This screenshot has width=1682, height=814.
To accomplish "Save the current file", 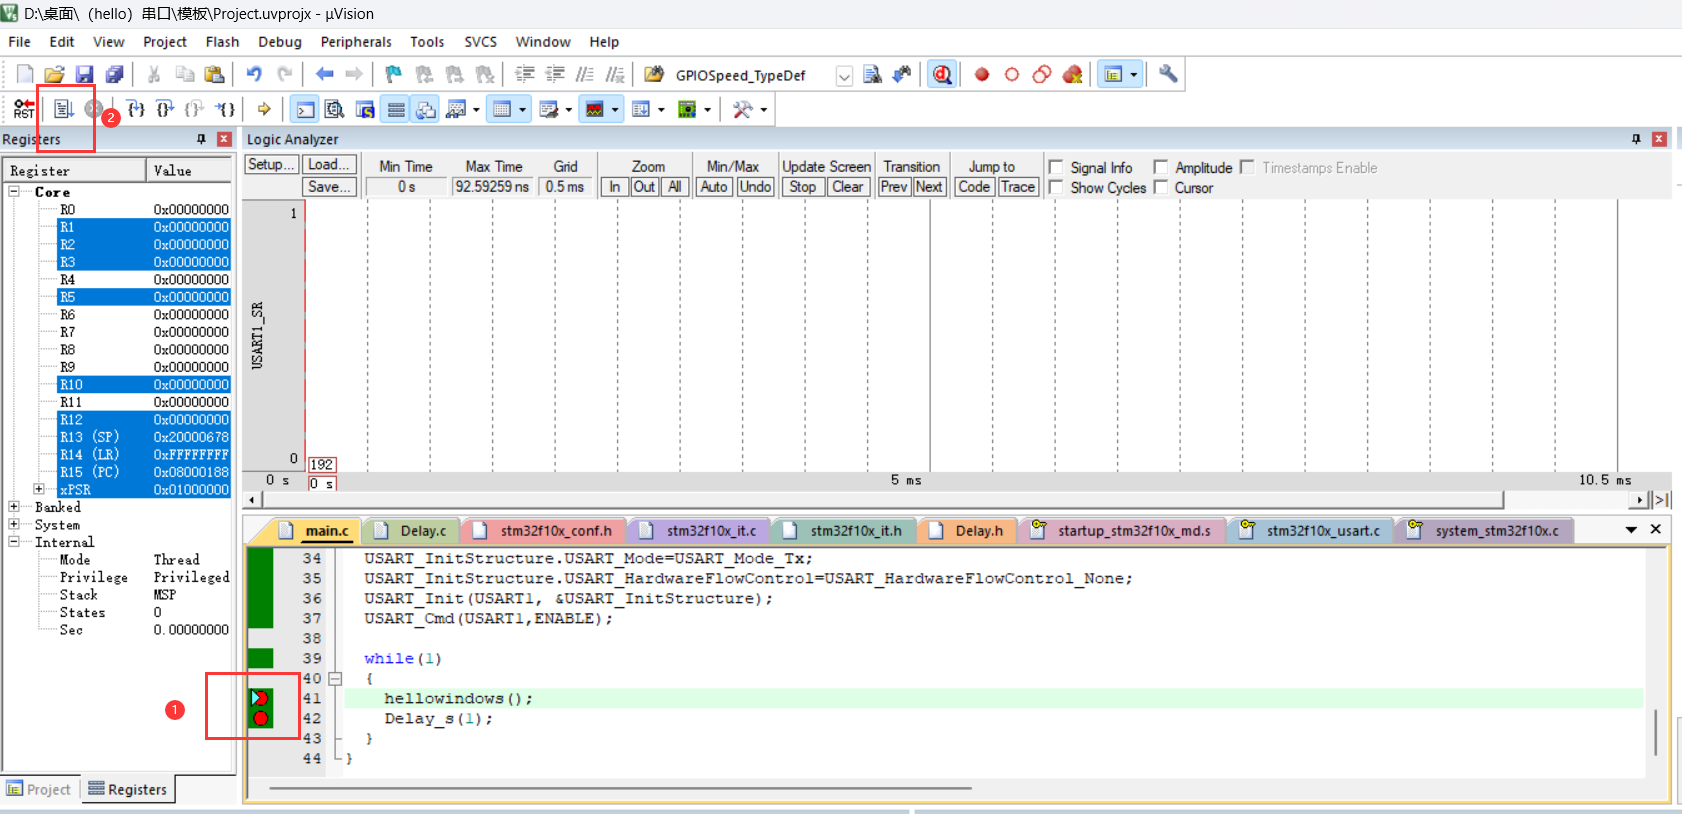I will (x=84, y=75).
